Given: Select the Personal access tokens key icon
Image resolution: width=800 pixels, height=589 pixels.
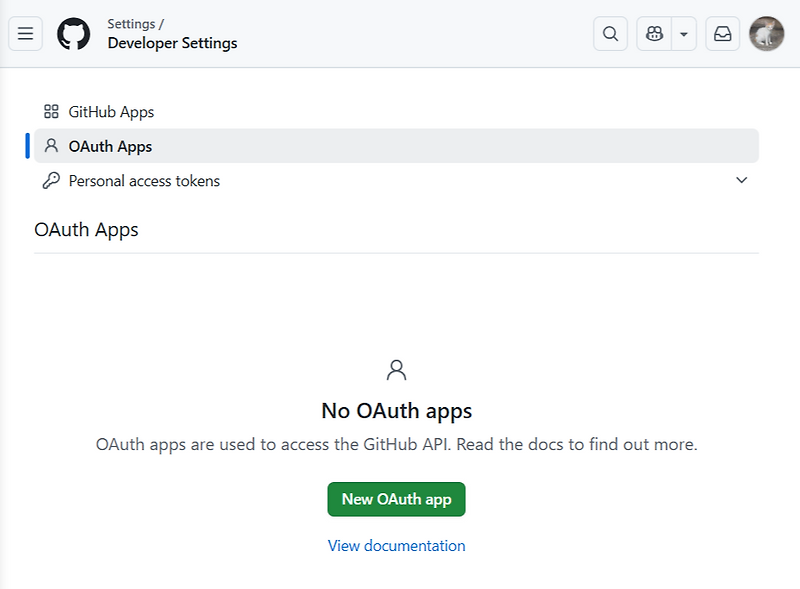Looking at the screenshot, I should [49, 180].
